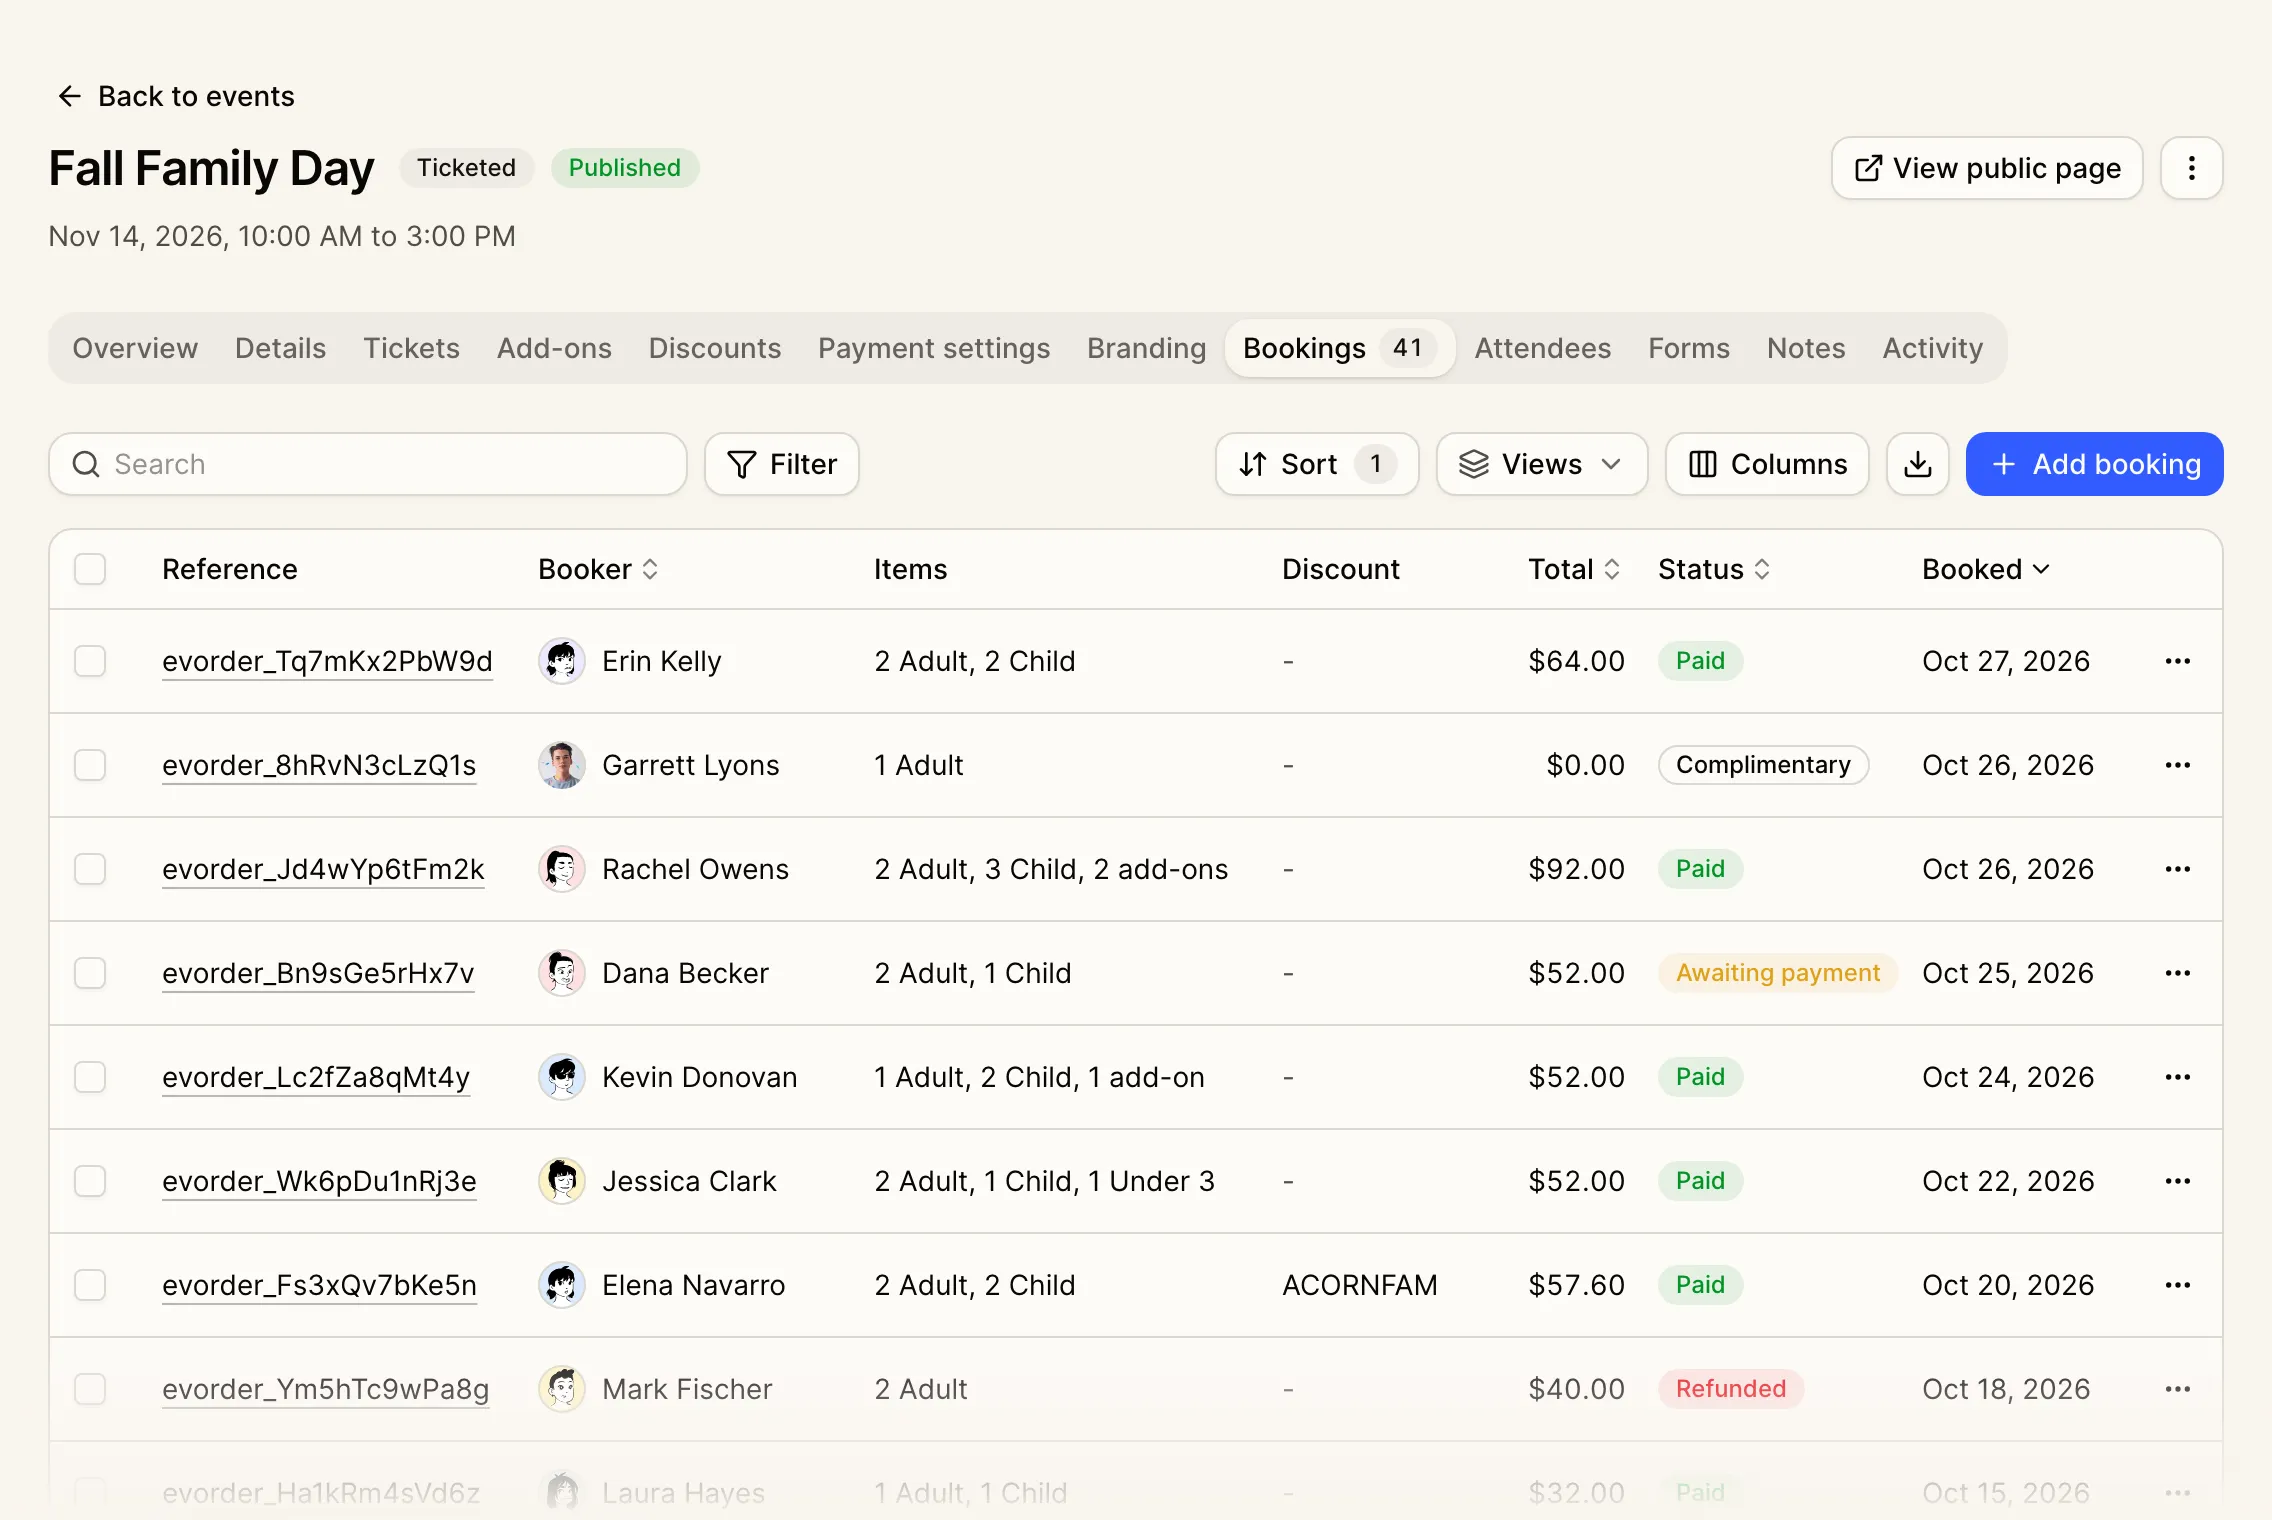Click Rachel Owens' avatar

pos(562,869)
